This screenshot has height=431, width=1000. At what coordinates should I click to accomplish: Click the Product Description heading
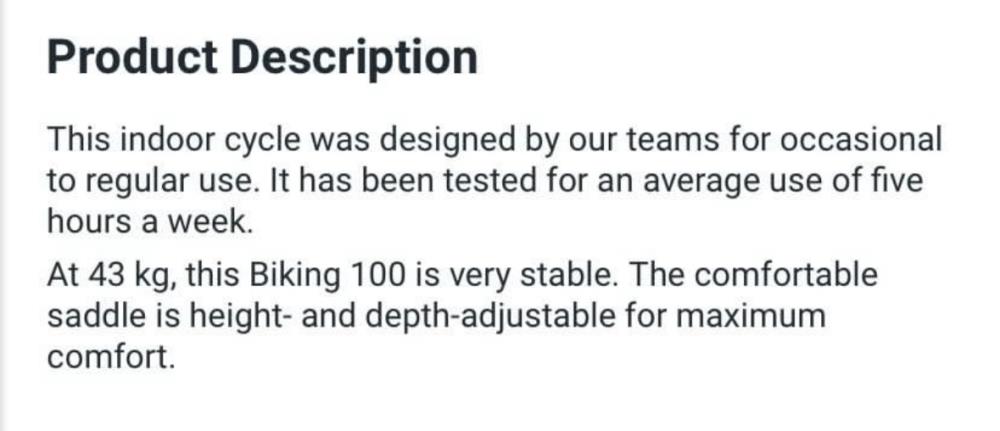point(262,58)
